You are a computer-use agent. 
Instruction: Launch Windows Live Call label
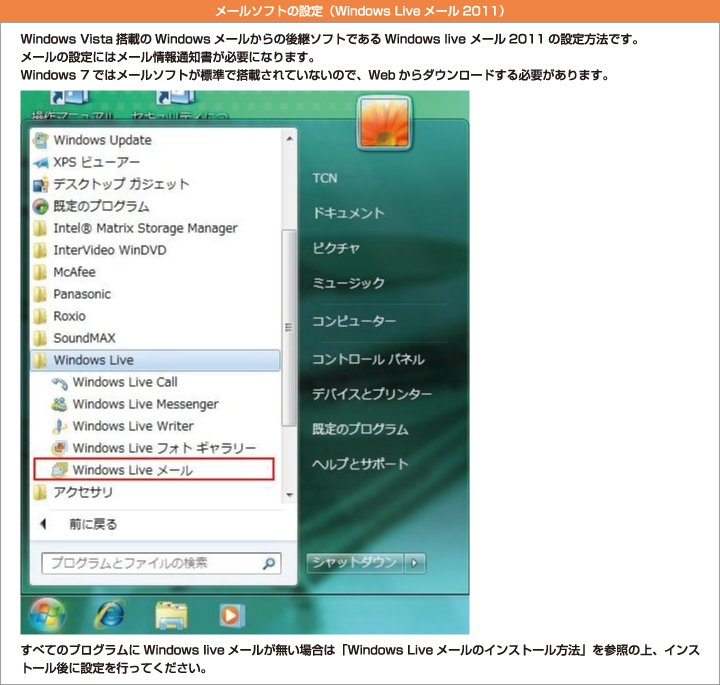(125, 382)
